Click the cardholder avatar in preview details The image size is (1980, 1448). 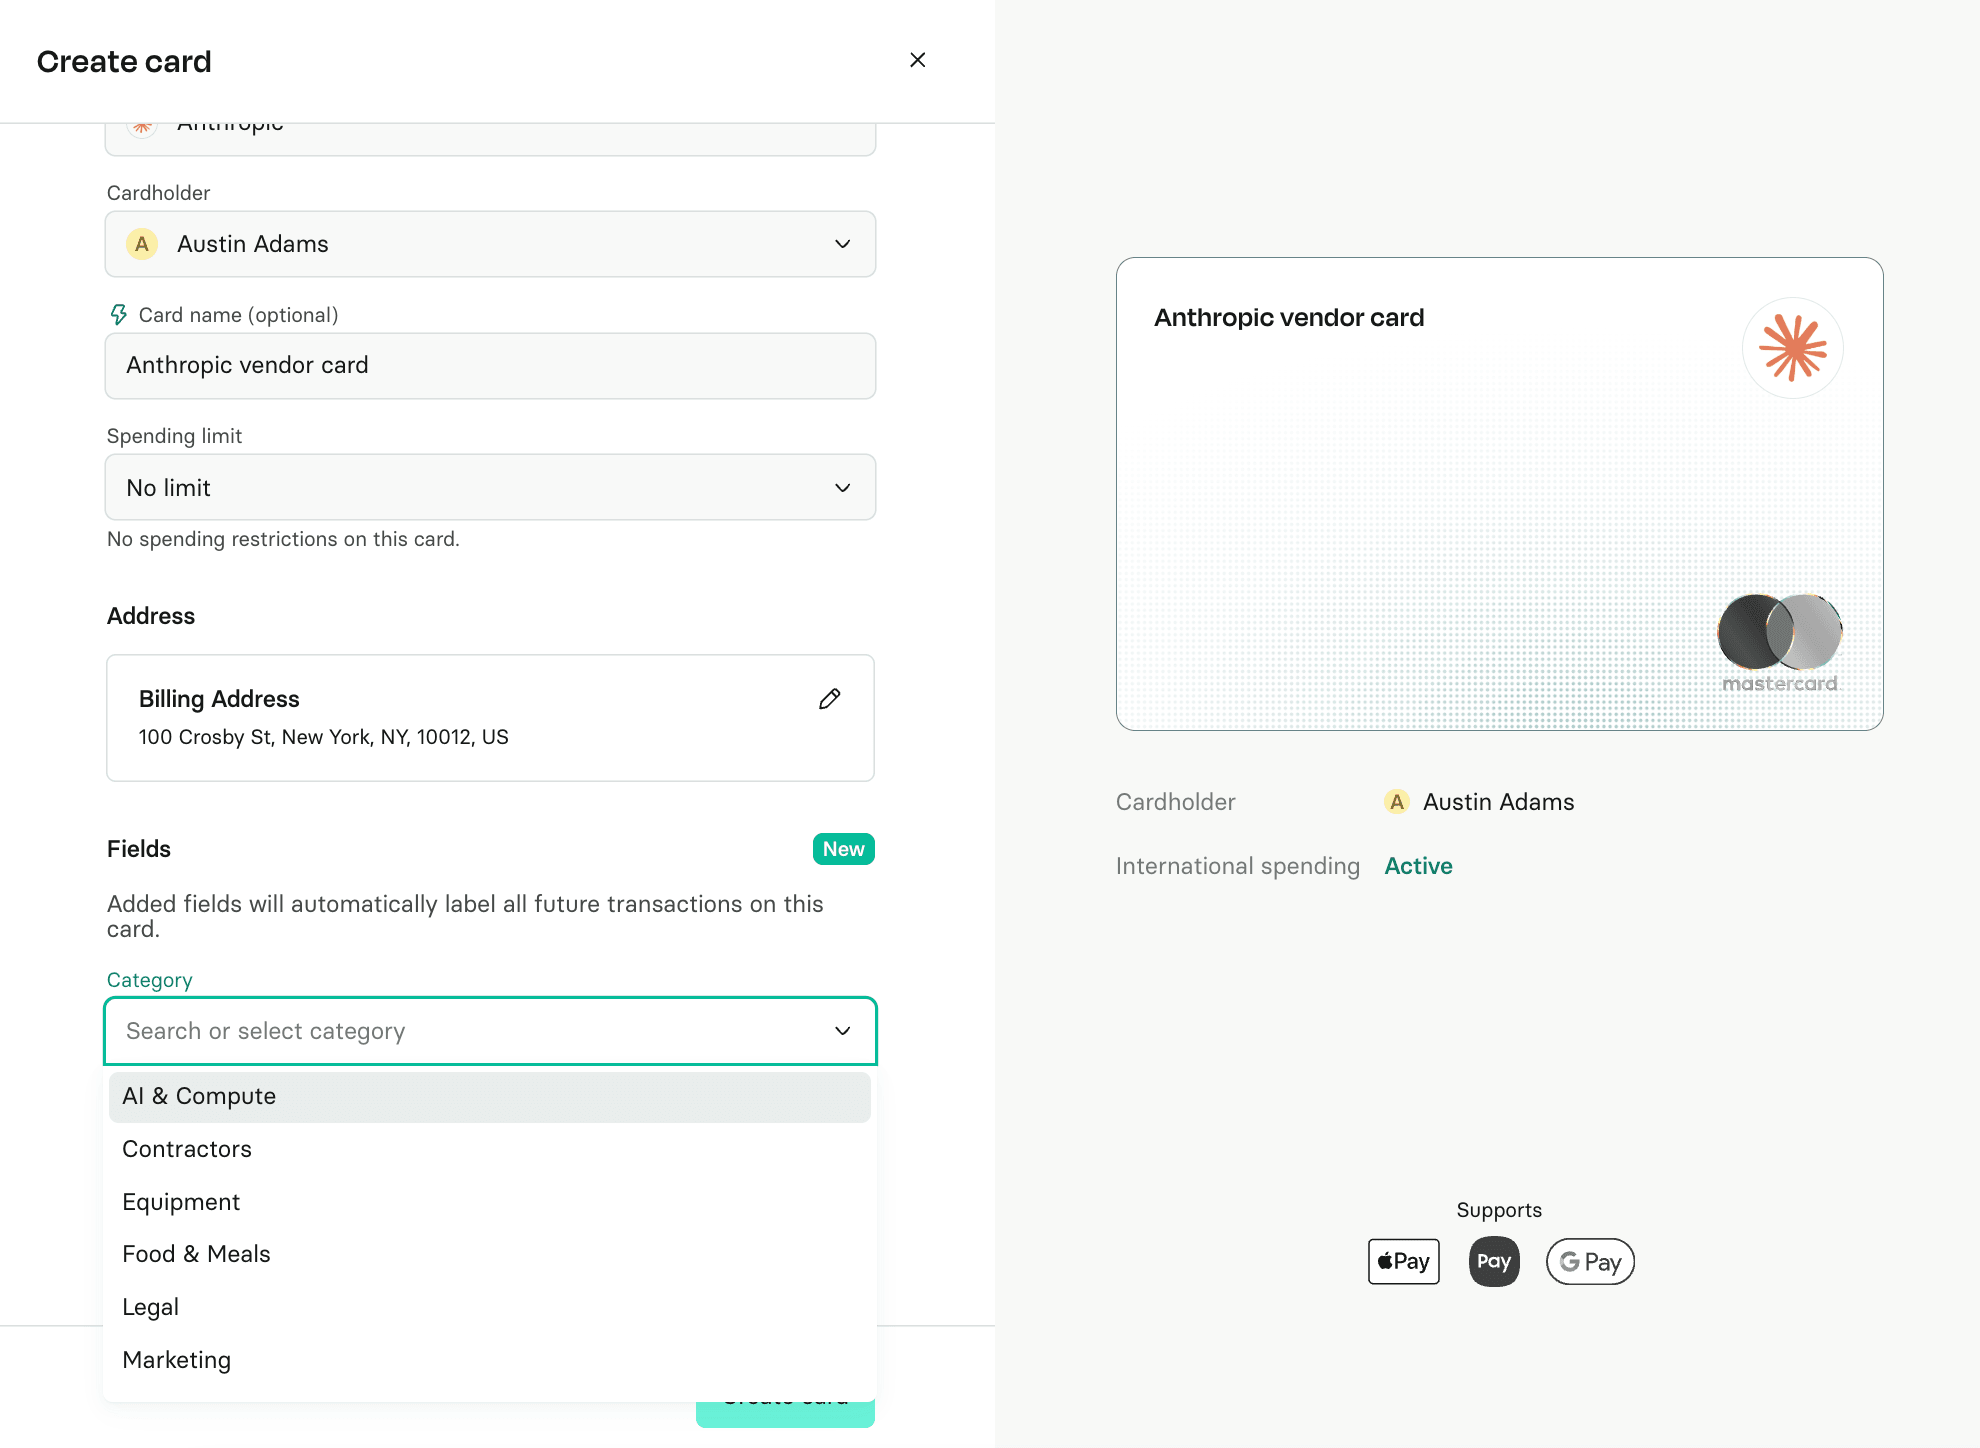pos(1397,802)
